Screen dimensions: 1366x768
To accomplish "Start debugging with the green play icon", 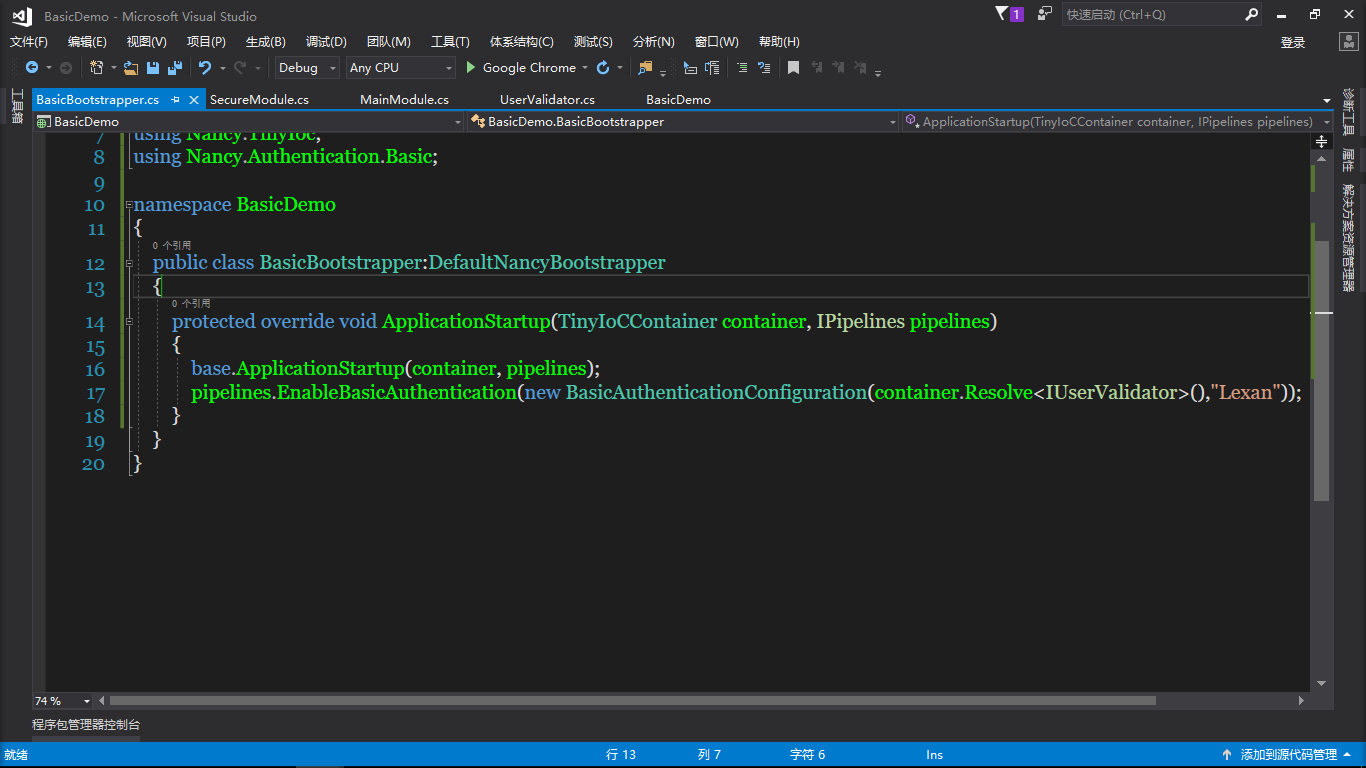I will click(472, 68).
